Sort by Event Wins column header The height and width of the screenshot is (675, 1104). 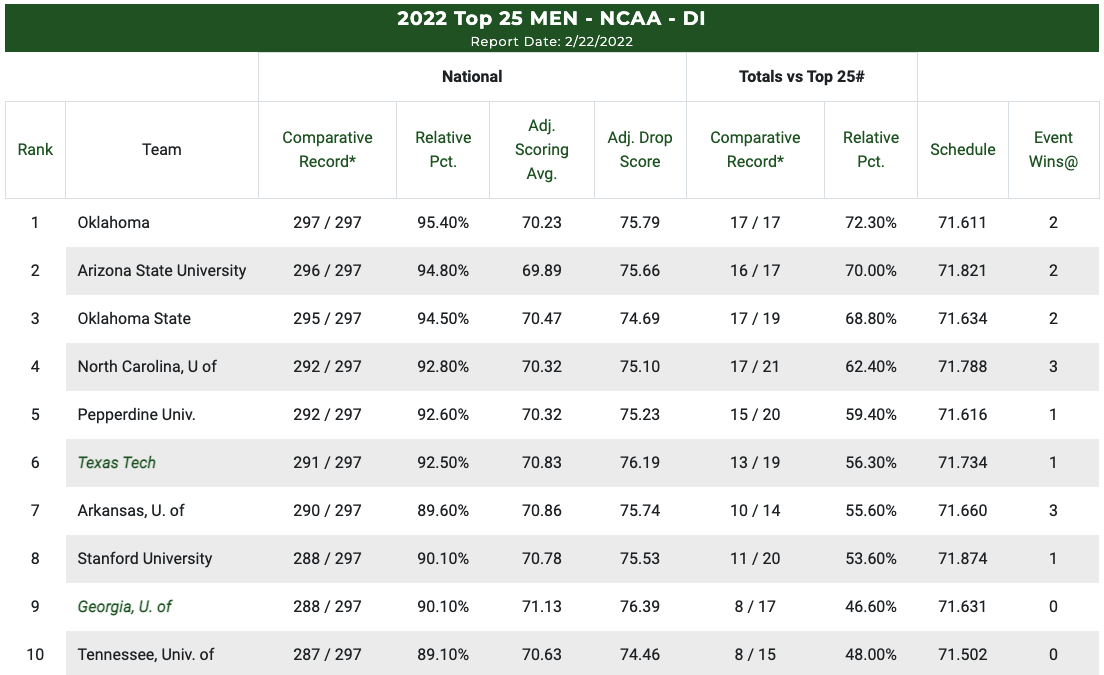click(x=1053, y=150)
